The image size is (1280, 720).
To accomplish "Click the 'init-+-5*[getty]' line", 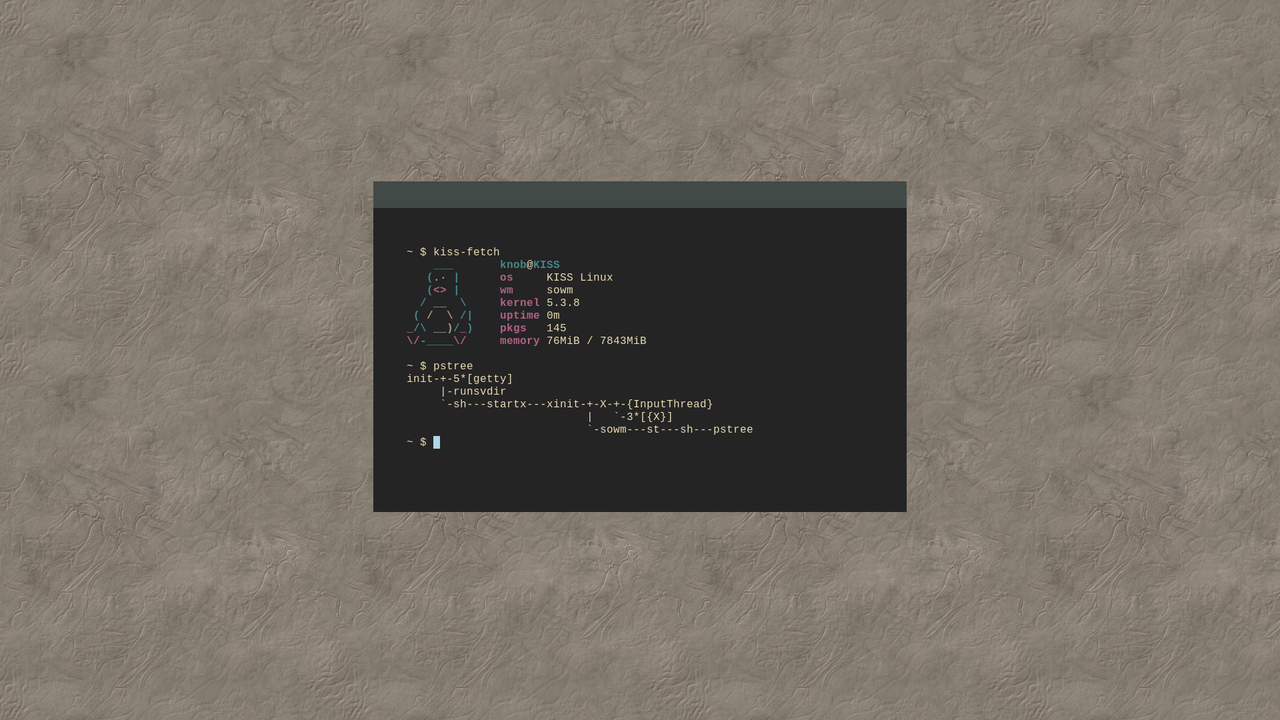I will pos(460,379).
